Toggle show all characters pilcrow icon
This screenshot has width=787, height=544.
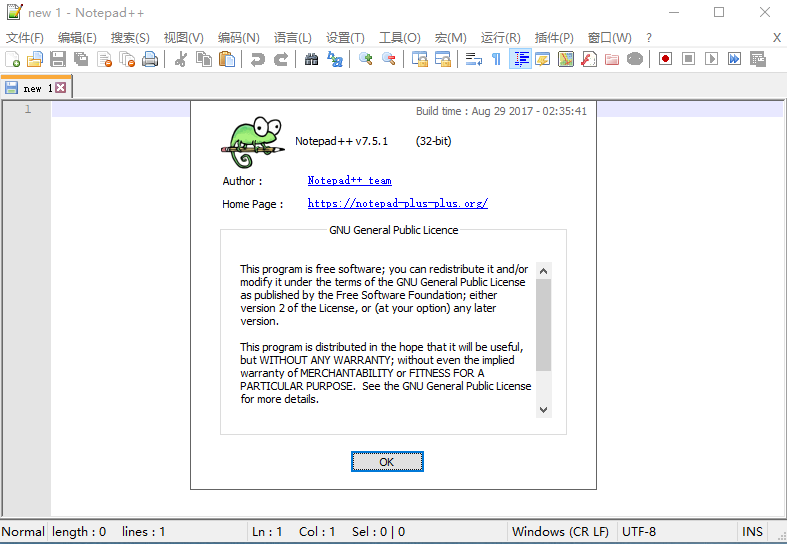(496, 59)
